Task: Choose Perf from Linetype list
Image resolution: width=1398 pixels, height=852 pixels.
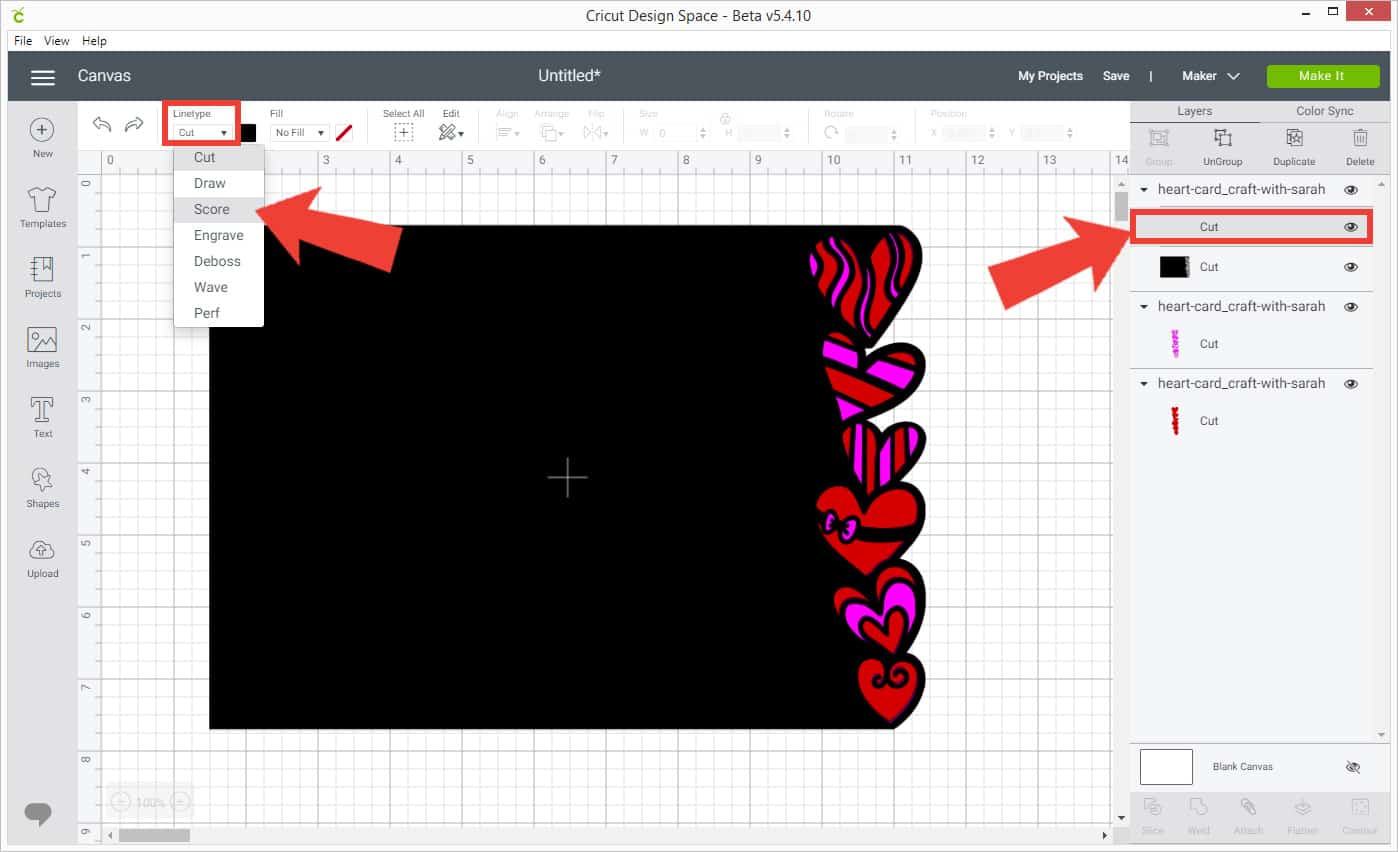Action: click(218, 313)
